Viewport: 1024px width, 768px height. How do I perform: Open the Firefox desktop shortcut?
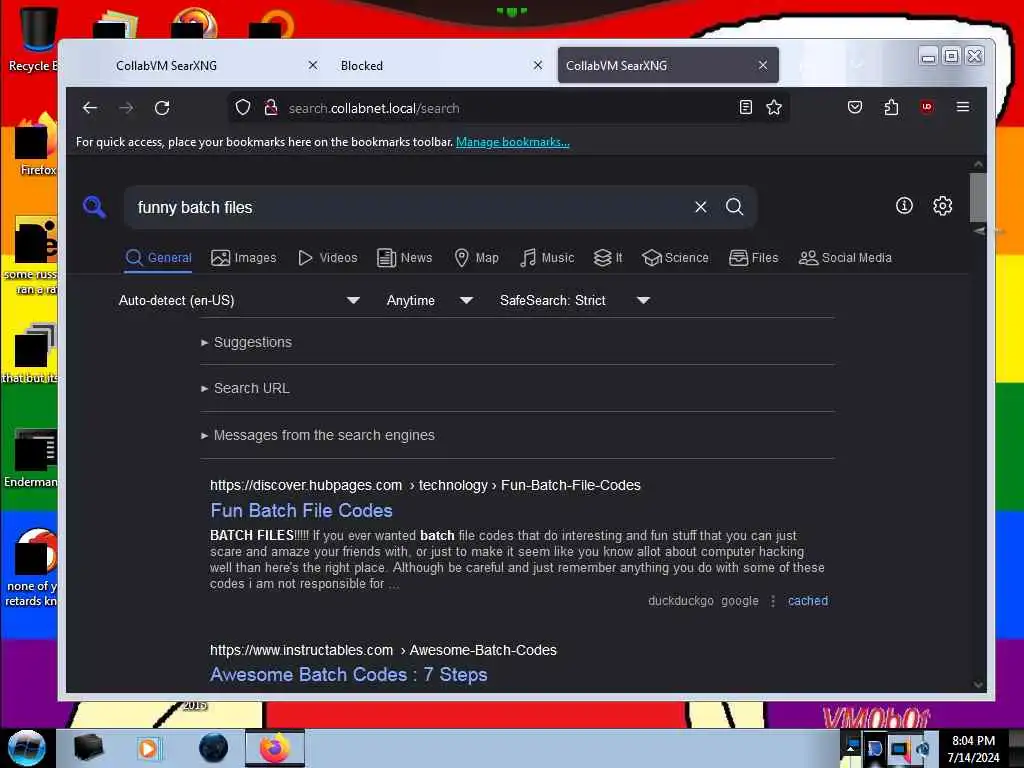(x=37, y=145)
